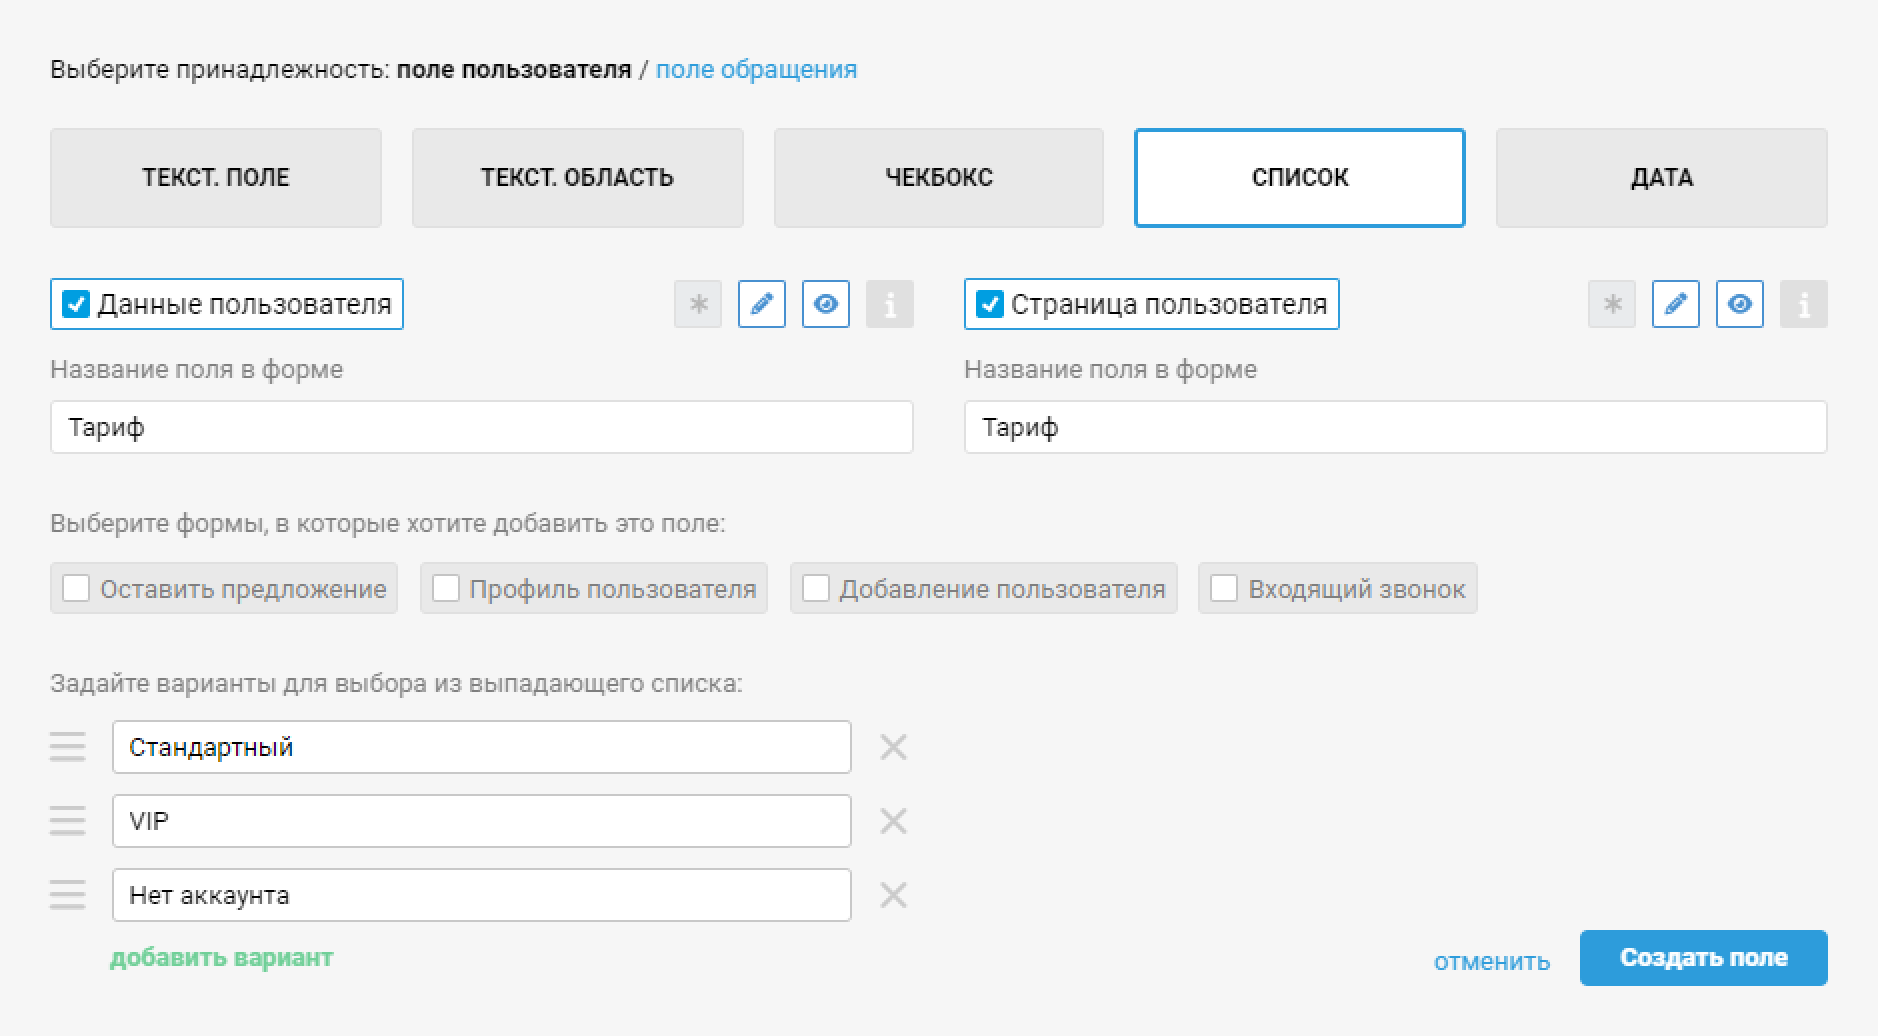
Task: Select the СПИСОК field type
Action: [x=1300, y=178]
